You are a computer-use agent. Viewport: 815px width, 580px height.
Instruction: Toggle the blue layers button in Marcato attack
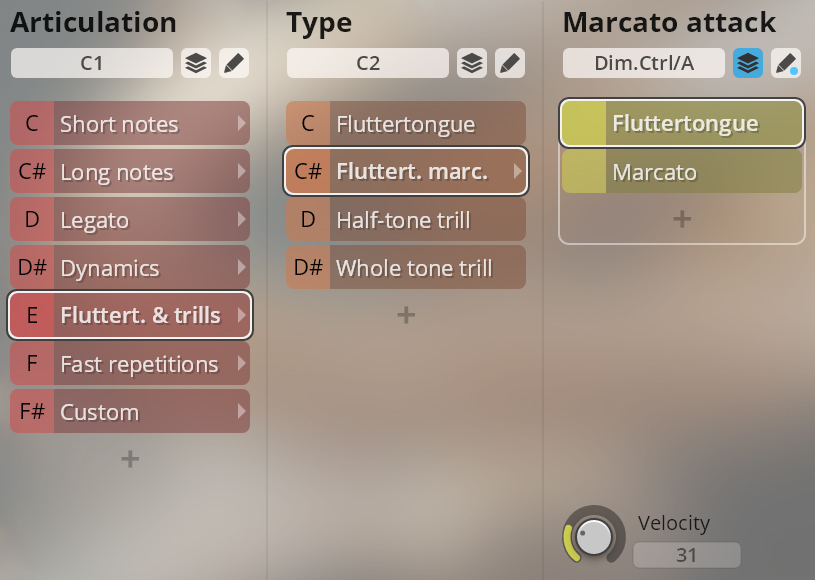748,63
